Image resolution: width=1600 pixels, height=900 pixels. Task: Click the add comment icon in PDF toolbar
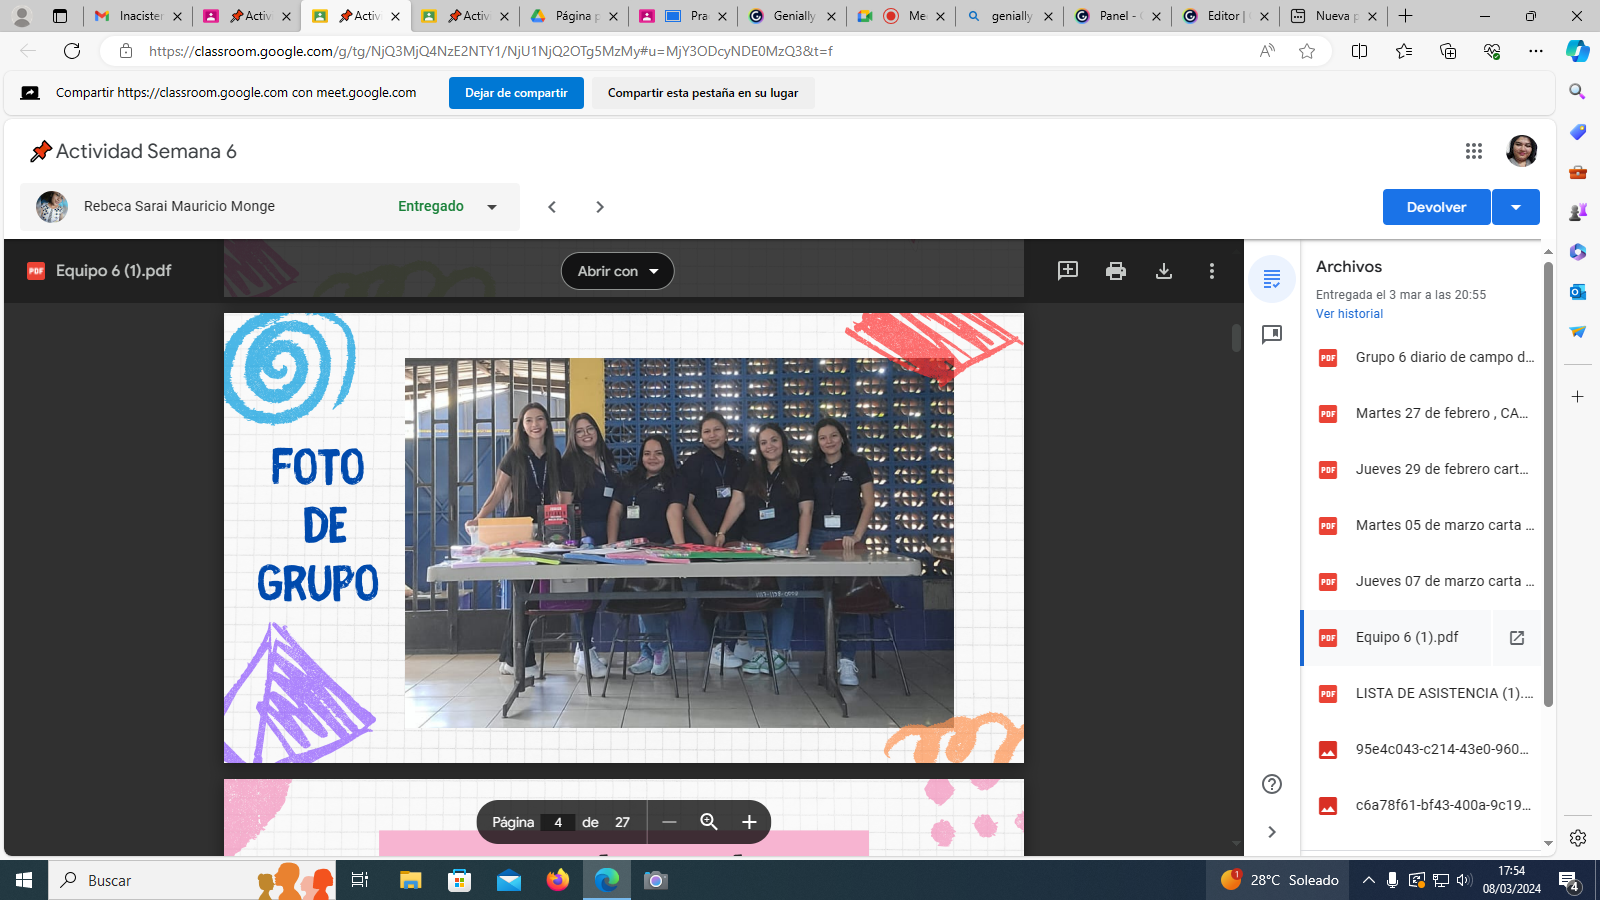pos(1068,271)
